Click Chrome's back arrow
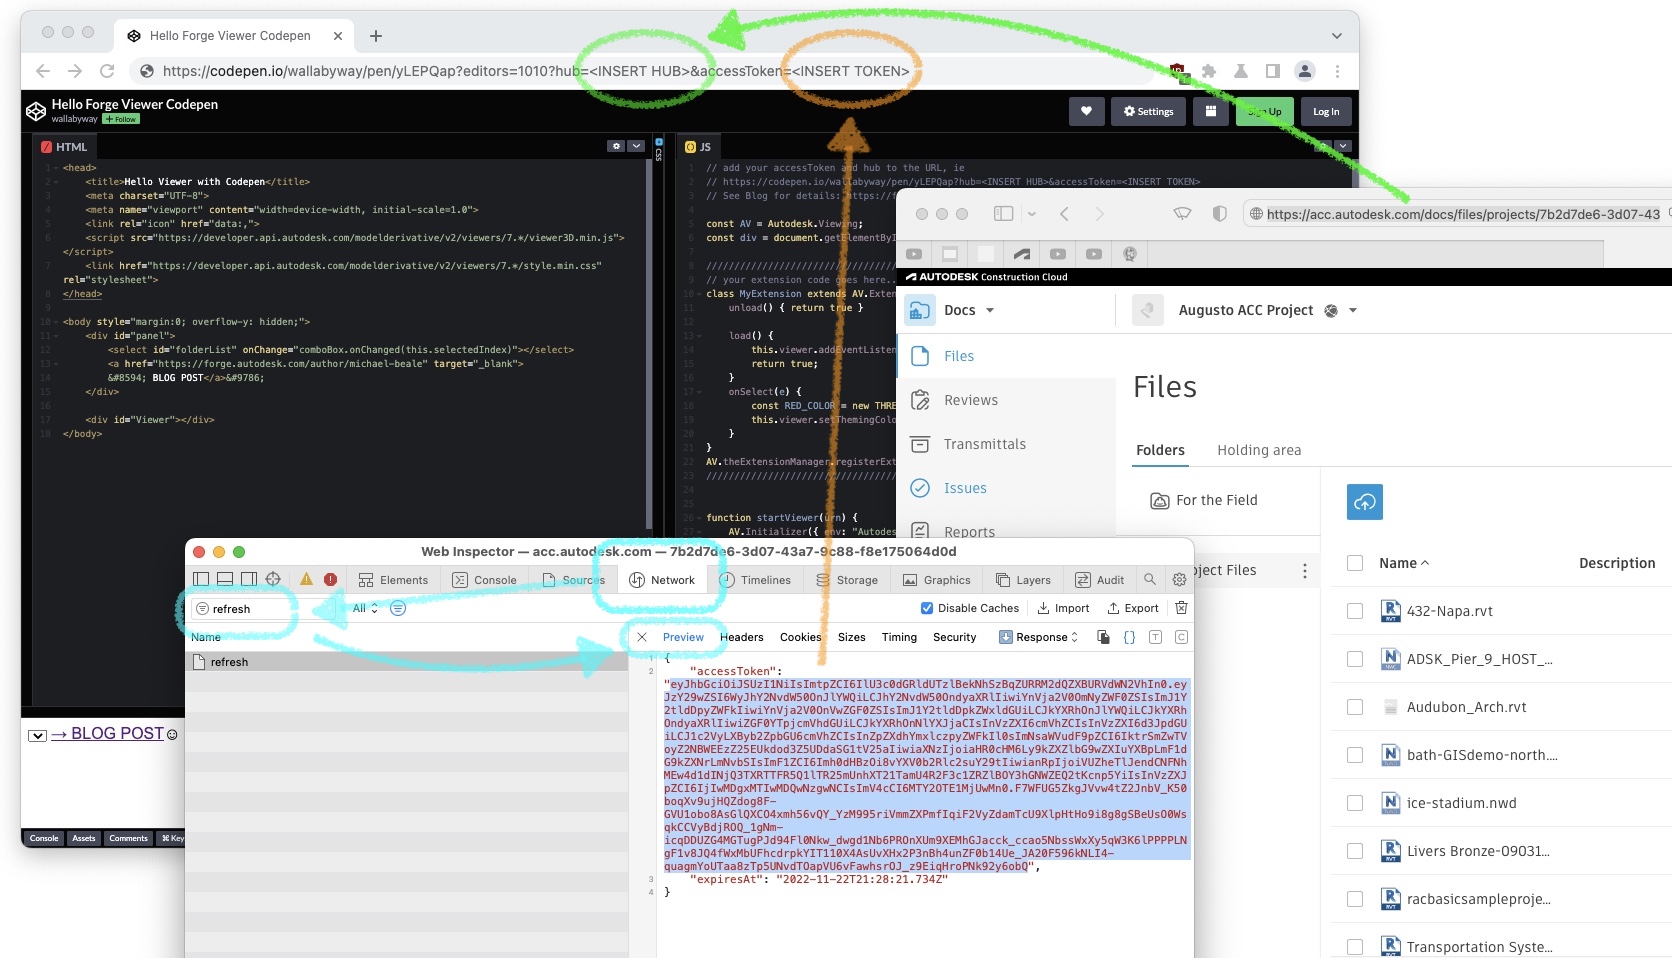 point(42,71)
